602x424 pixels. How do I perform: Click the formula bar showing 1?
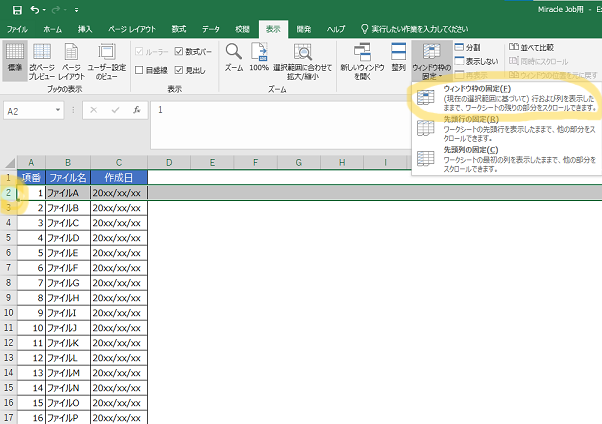pyautogui.click(x=280, y=125)
